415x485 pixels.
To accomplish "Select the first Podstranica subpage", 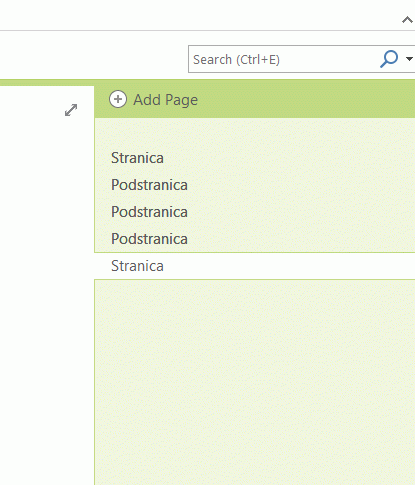I will (255, 185).
